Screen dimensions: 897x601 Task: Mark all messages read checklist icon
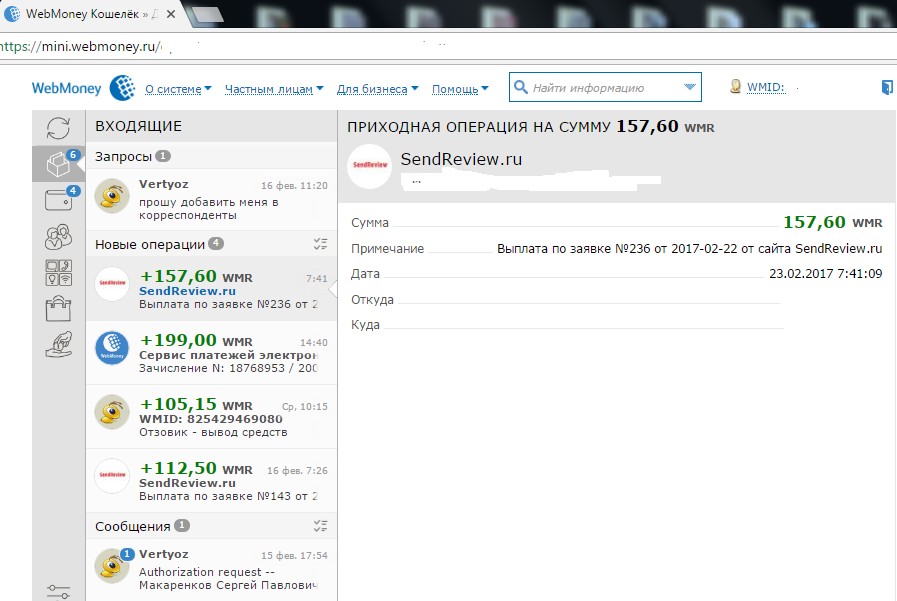point(320,526)
